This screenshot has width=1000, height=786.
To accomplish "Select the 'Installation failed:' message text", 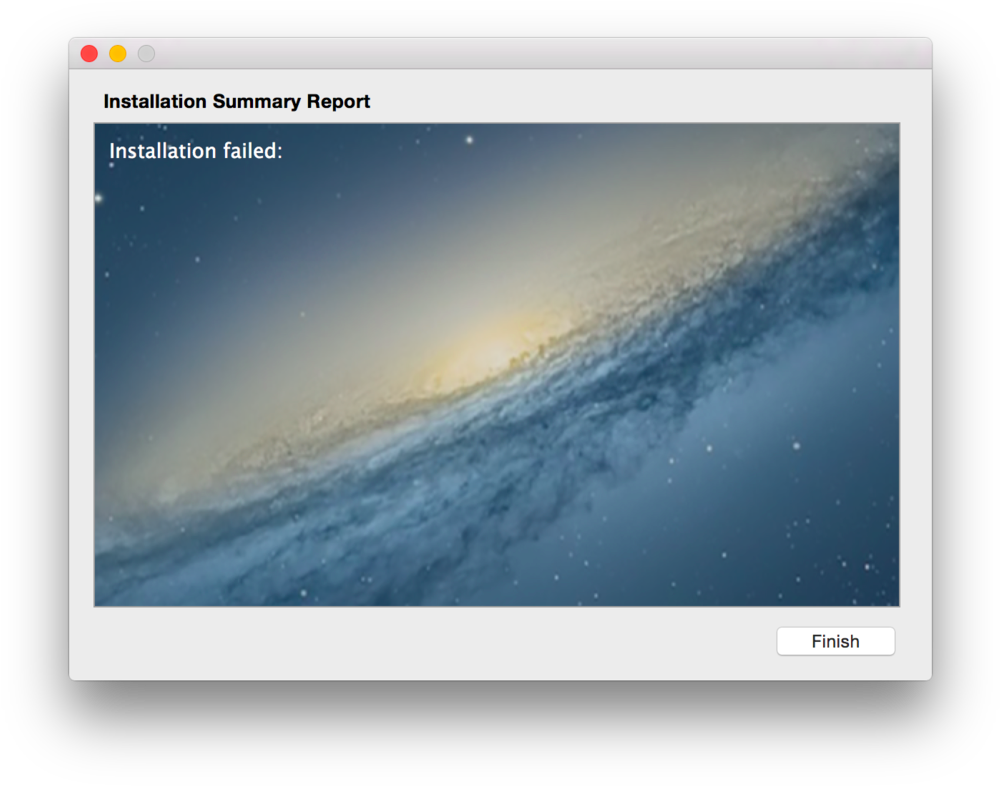I will point(196,151).
